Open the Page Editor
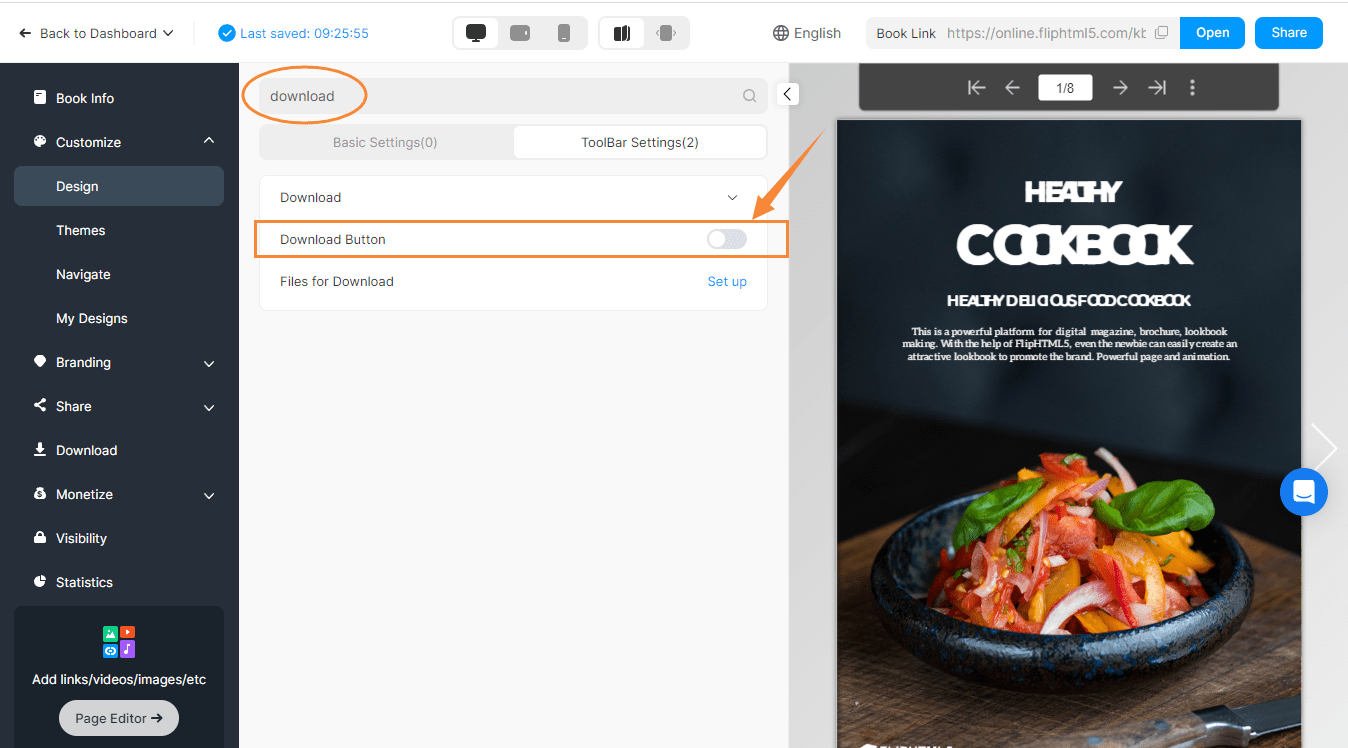Image resolution: width=1348 pixels, height=748 pixels. pyautogui.click(x=118, y=717)
